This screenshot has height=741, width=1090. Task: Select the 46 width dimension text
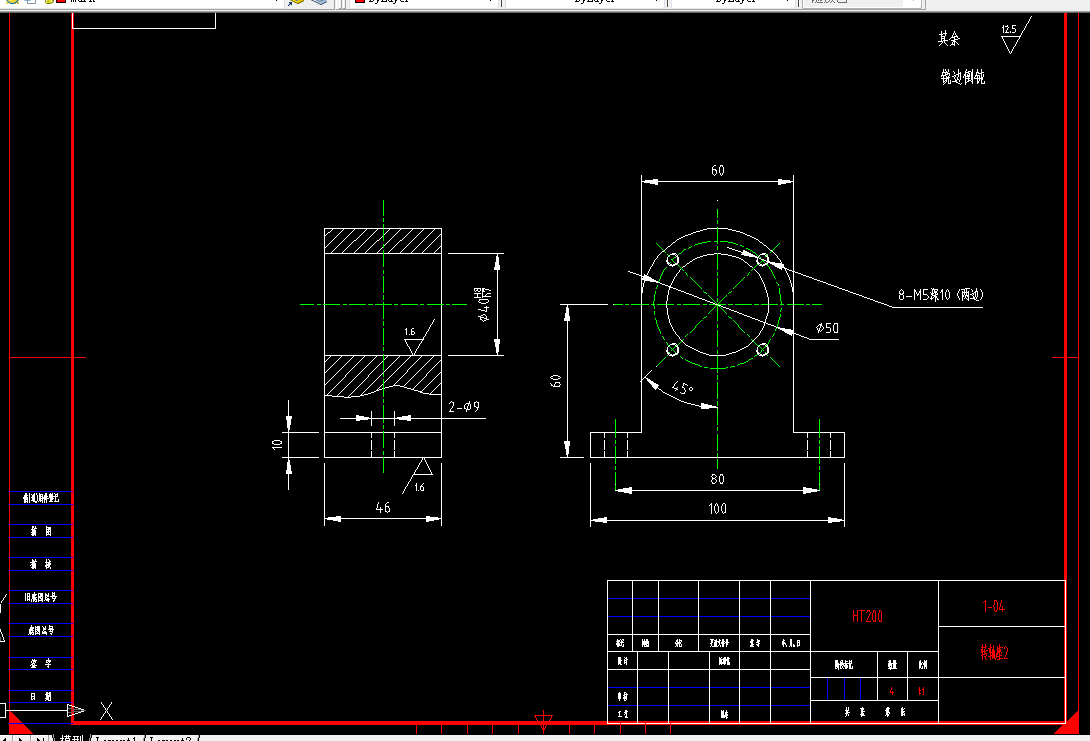(x=383, y=507)
